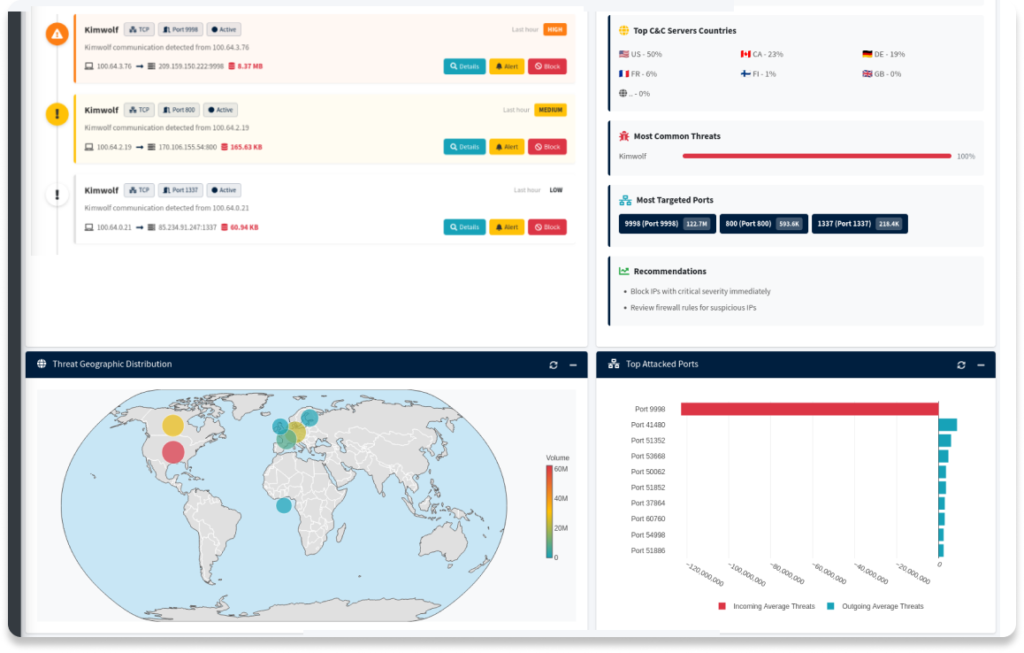Toggle the Incoming Average Threats legend series

(766, 606)
